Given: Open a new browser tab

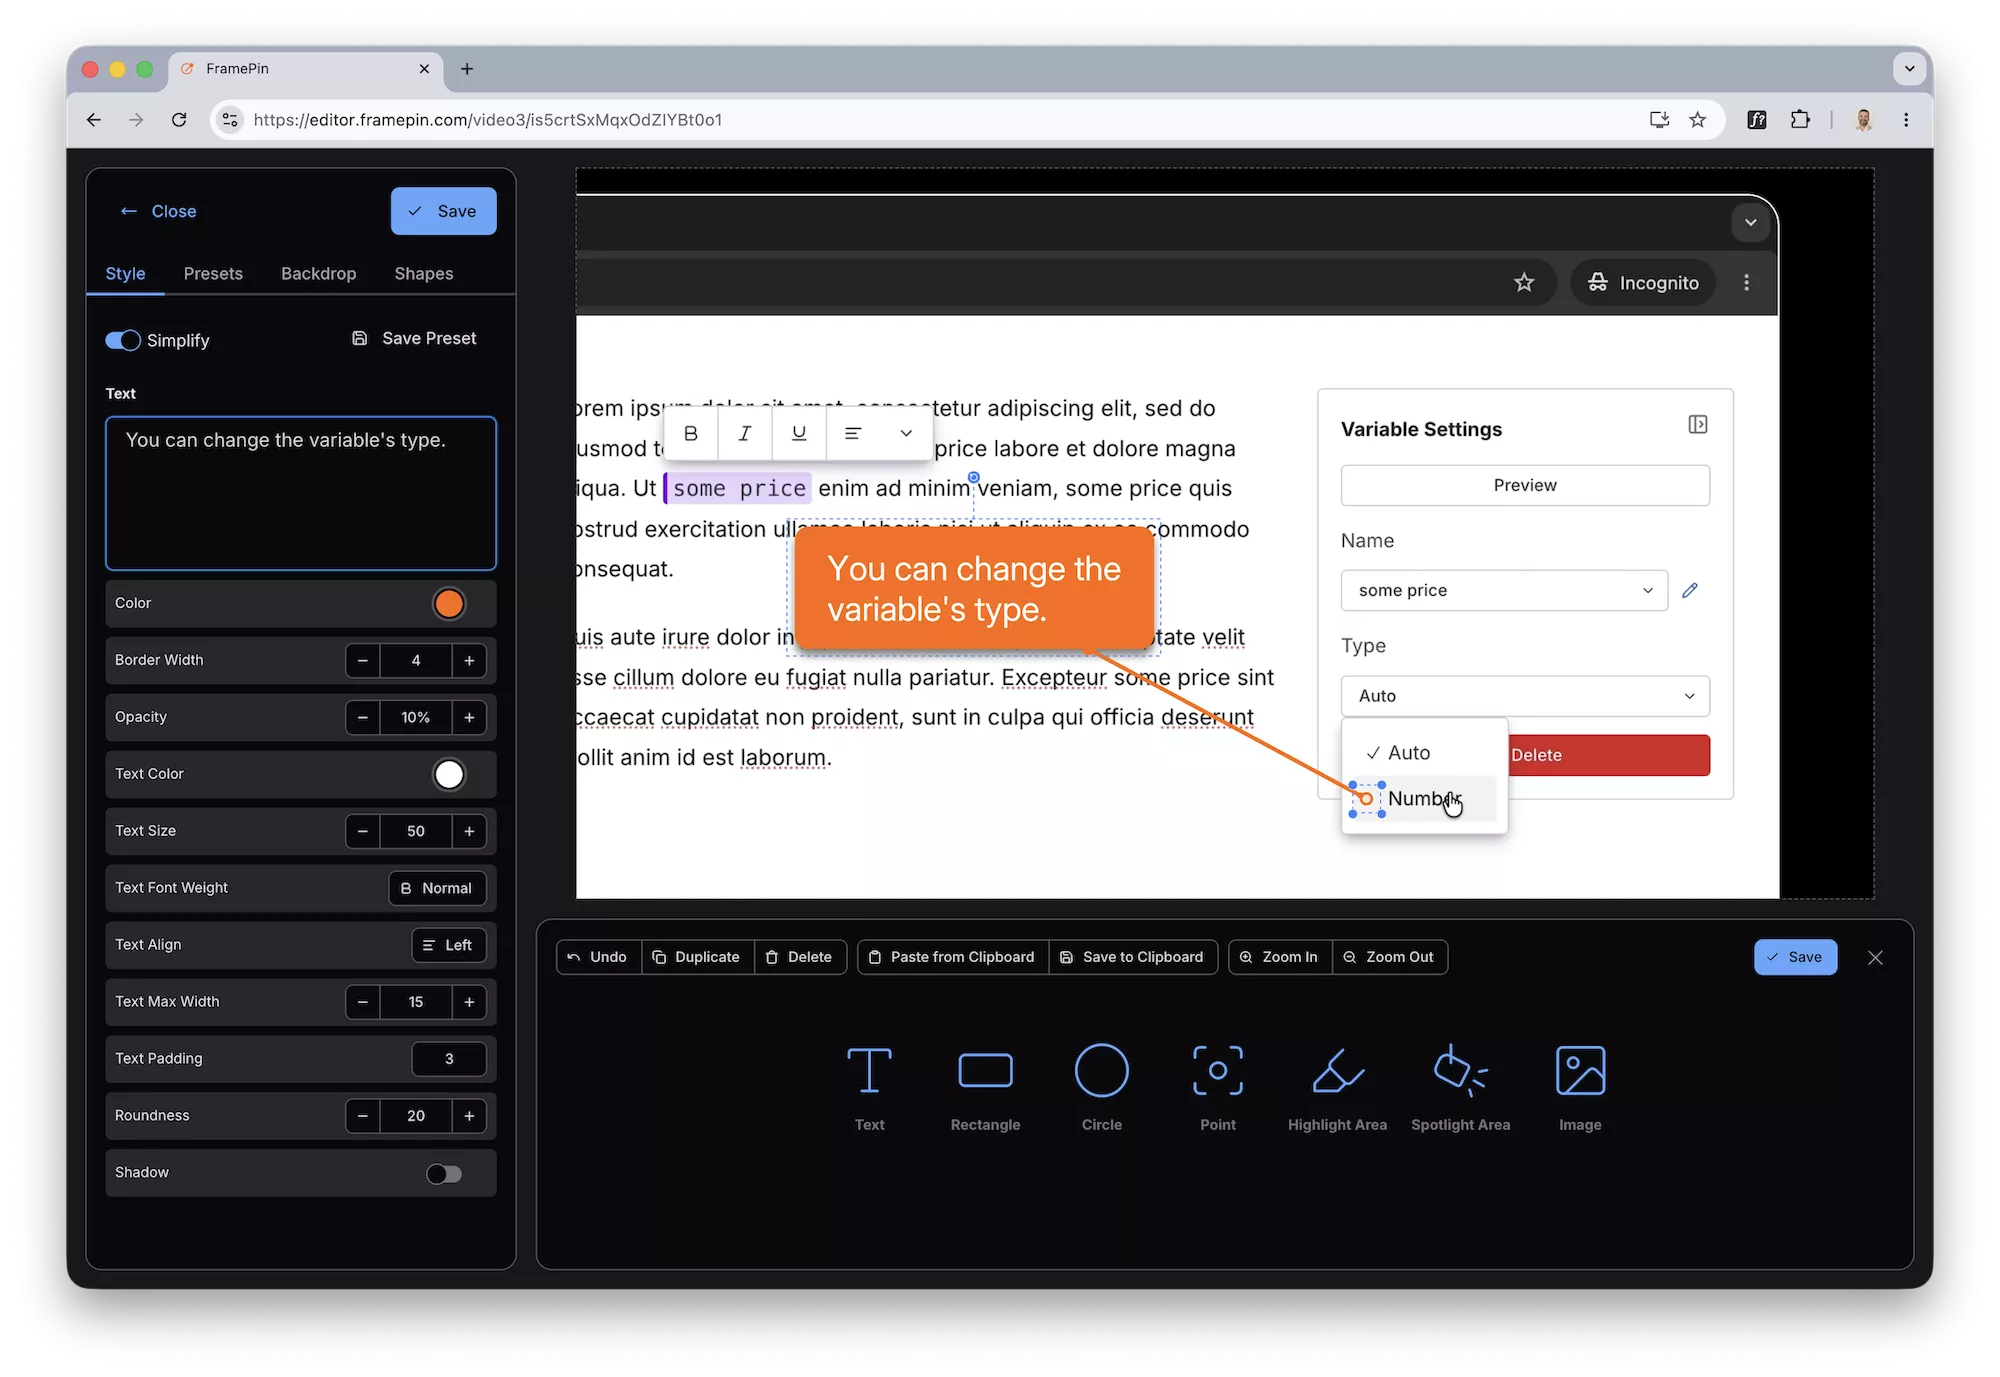Looking at the screenshot, I should coord(467,69).
